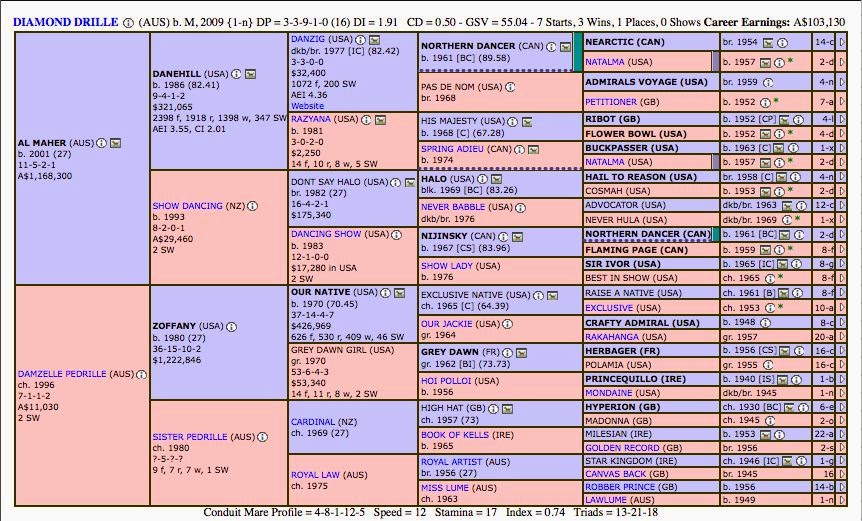
Task: Open info icon for AL MAHER
Action: [x=101, y=143]
